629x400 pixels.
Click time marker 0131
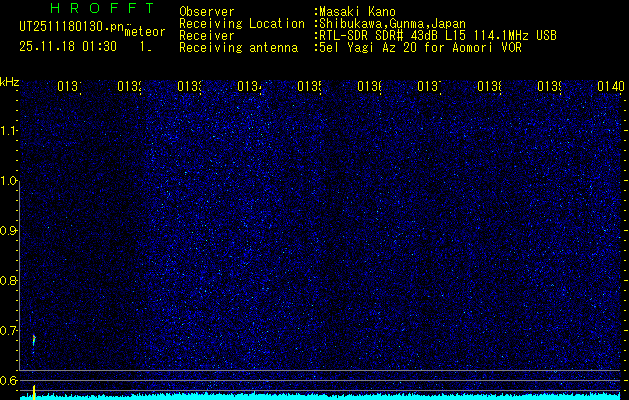point(69,86)
